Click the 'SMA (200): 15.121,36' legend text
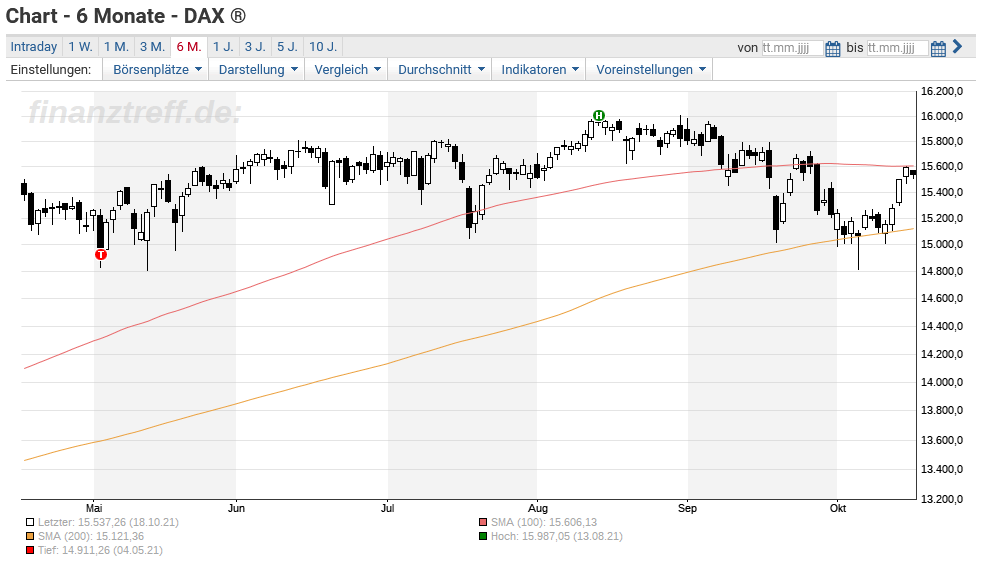Viewport: 985px width, 569px height. click(90, 536)
